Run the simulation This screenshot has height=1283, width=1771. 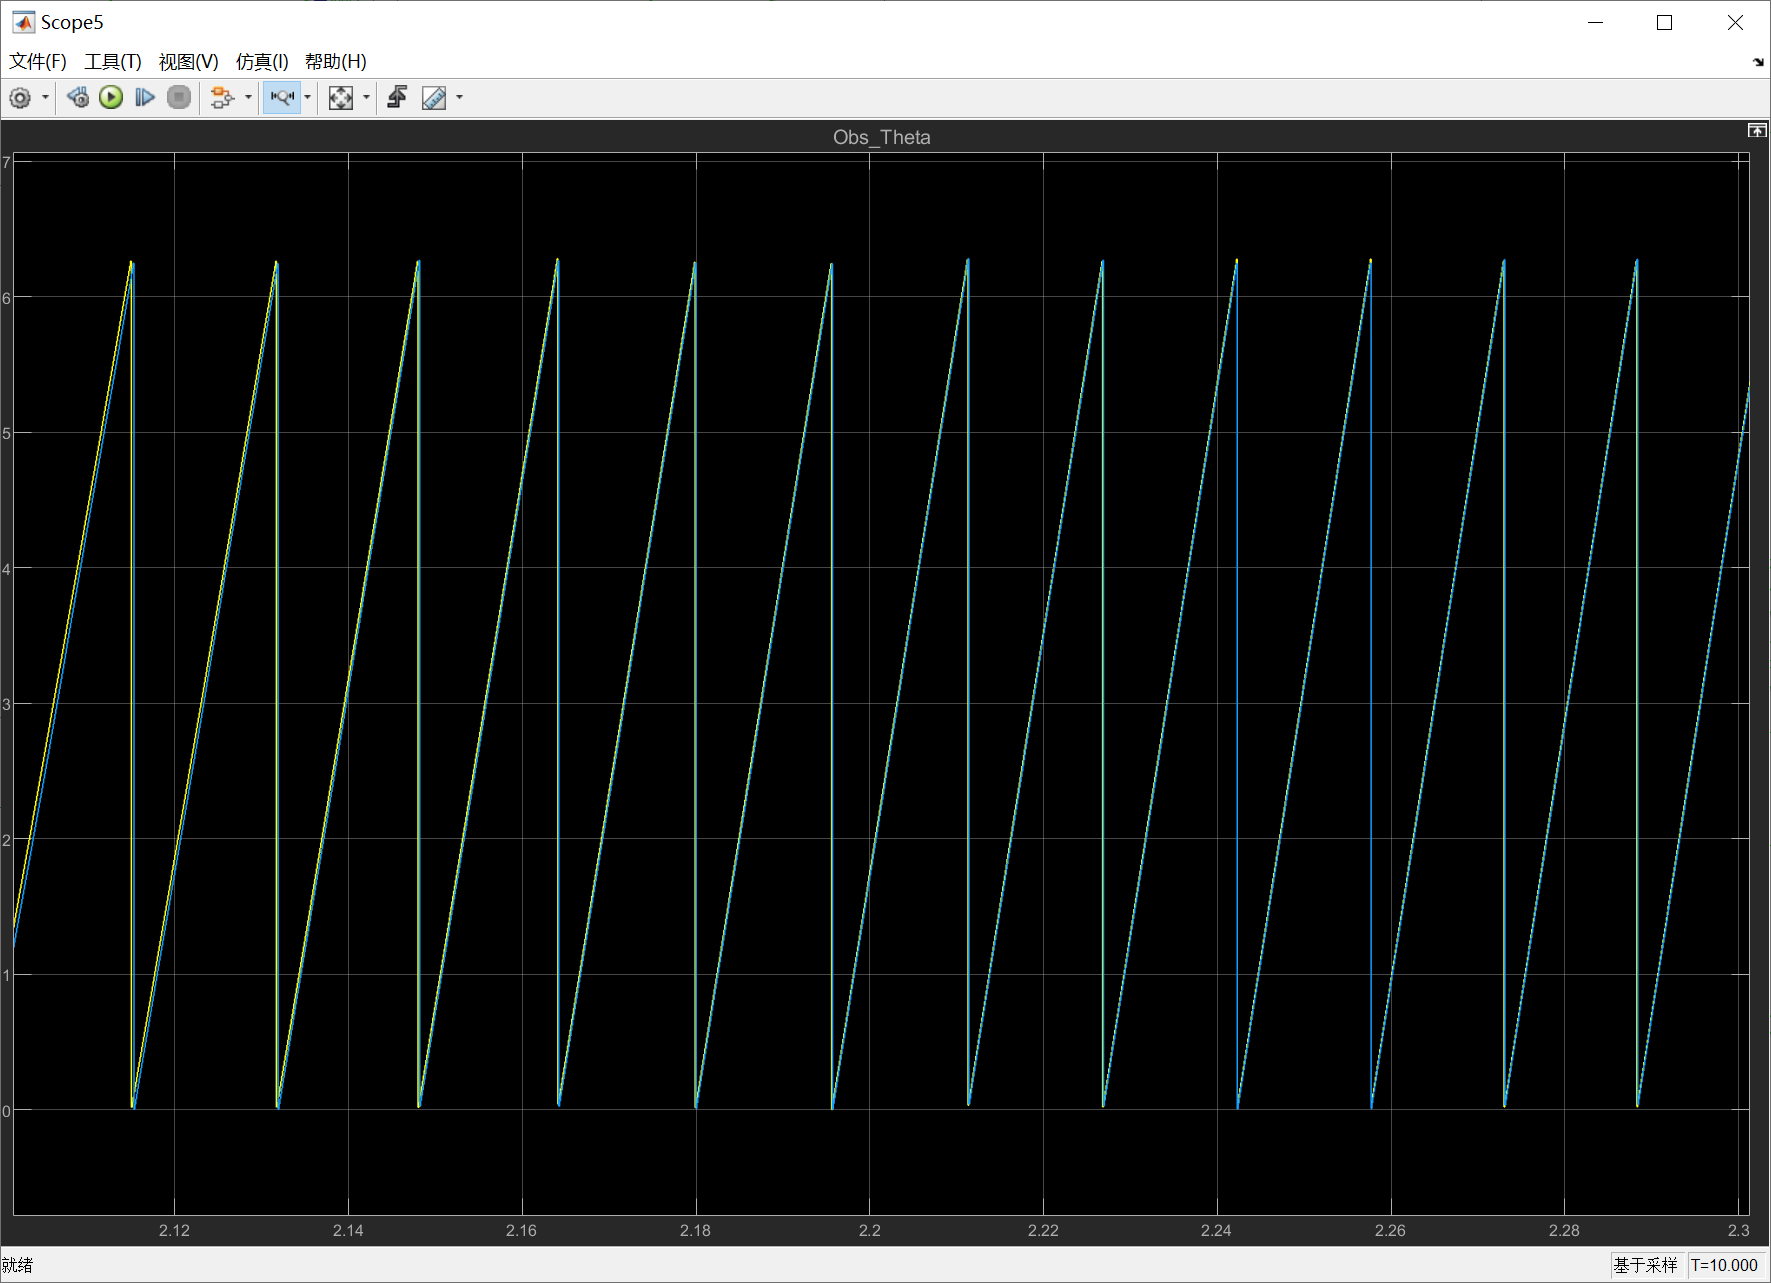[111, 97]
